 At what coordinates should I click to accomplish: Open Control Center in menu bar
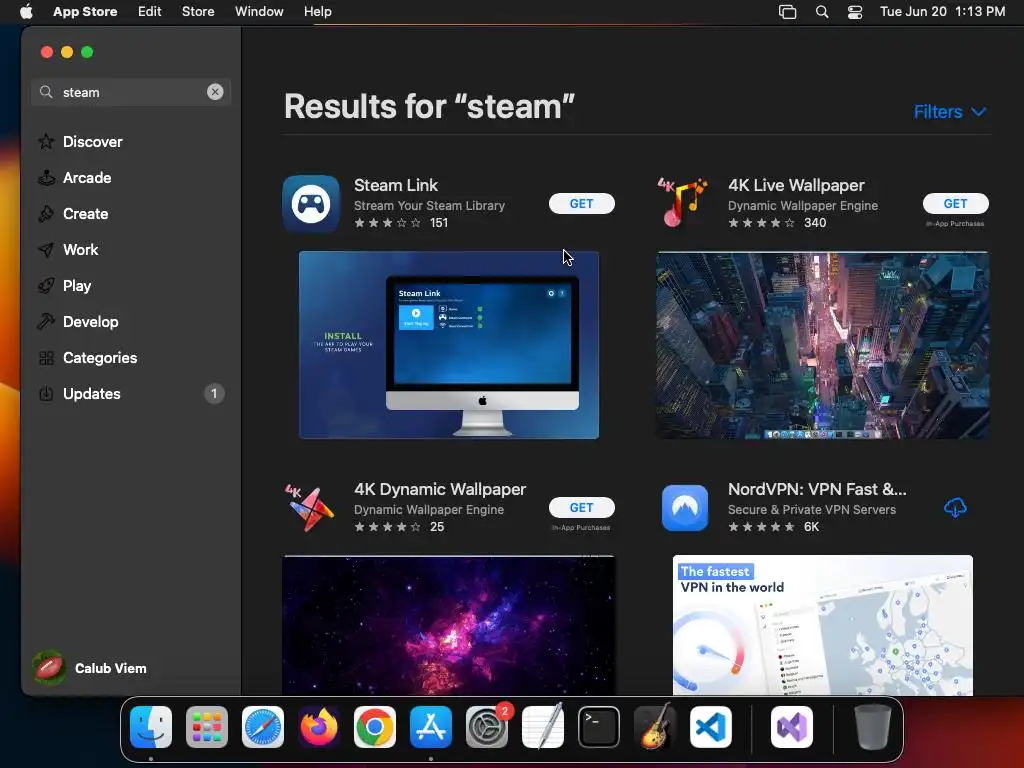point(855,12)
